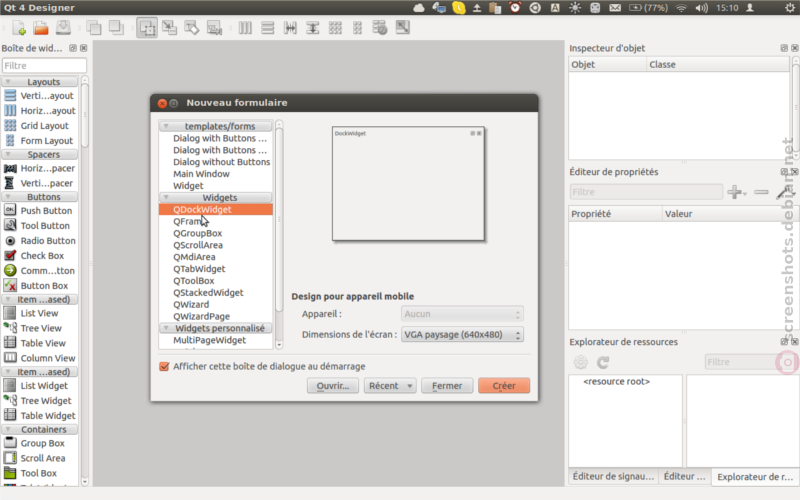Select the Edit Buddies mode icon
The image size is (800, 500).
[192, 28]
